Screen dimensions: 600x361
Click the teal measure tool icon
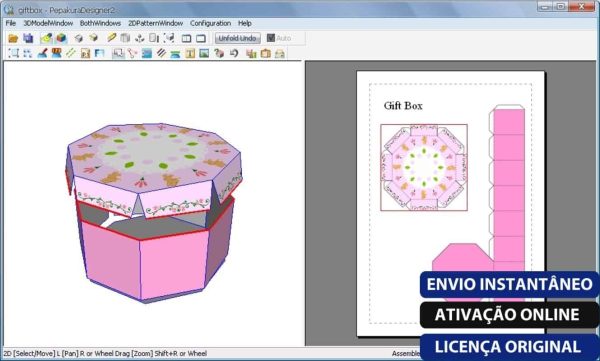click(175, 54)
